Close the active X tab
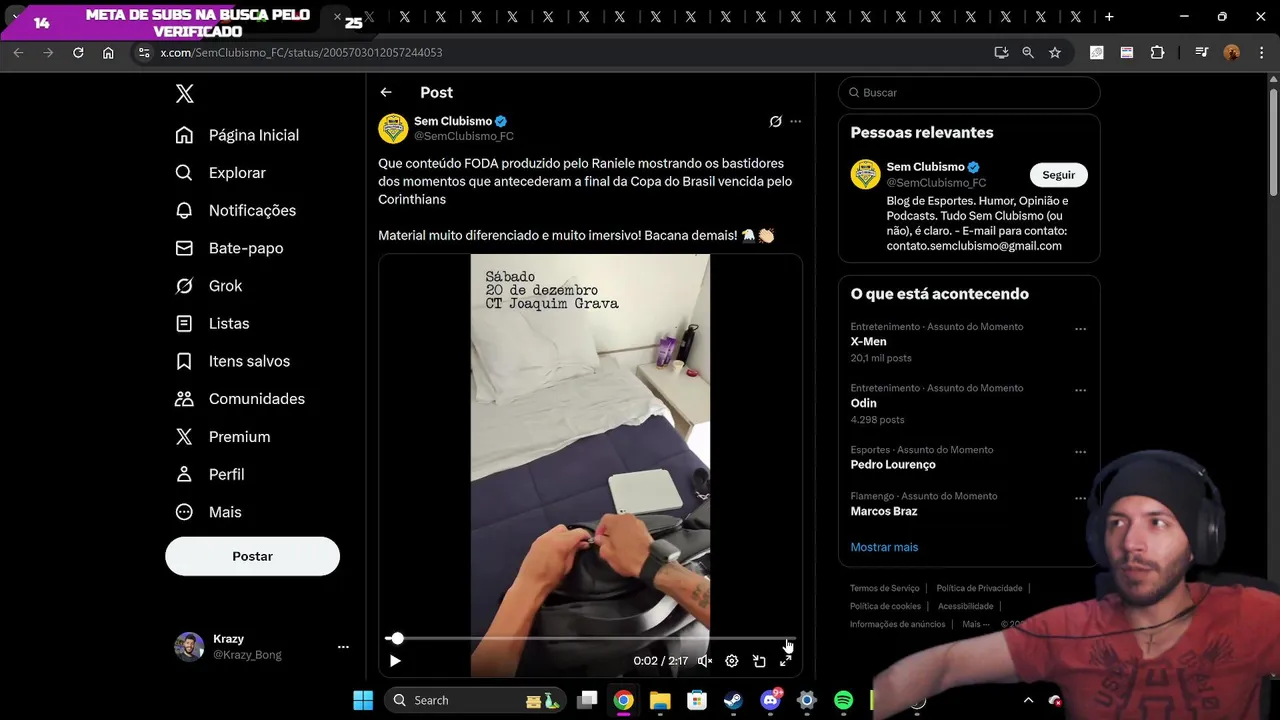The height and width of the screenshot is (720, 1280). pyautogui.click(x=337, y=17)
